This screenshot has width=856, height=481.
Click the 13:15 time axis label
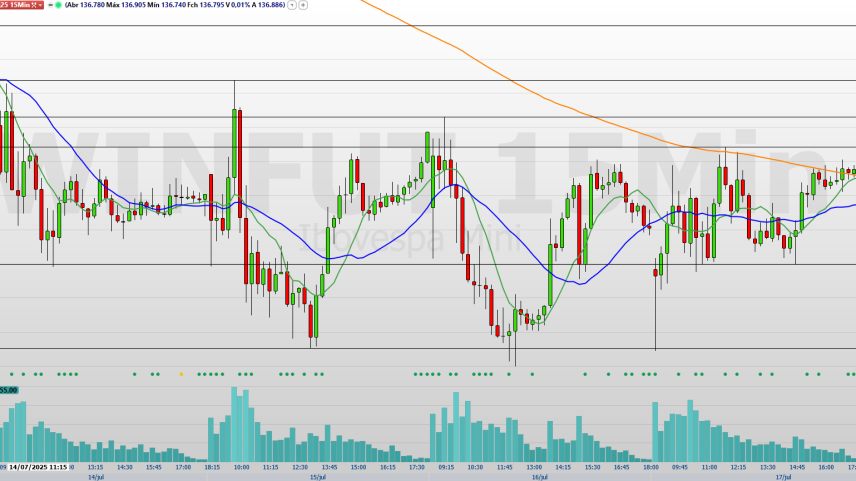coord(95,467)
